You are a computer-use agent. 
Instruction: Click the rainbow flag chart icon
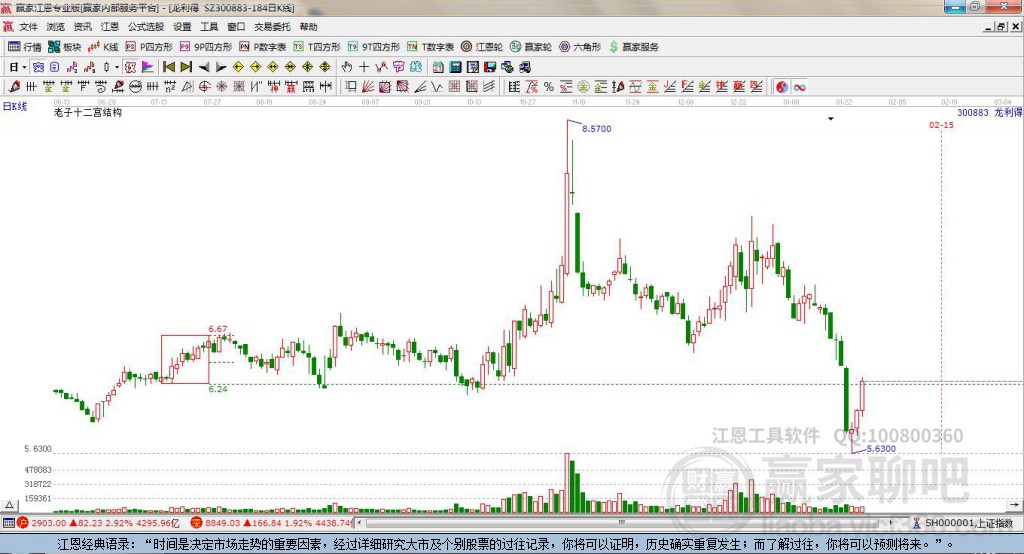[x=148, y=67]
